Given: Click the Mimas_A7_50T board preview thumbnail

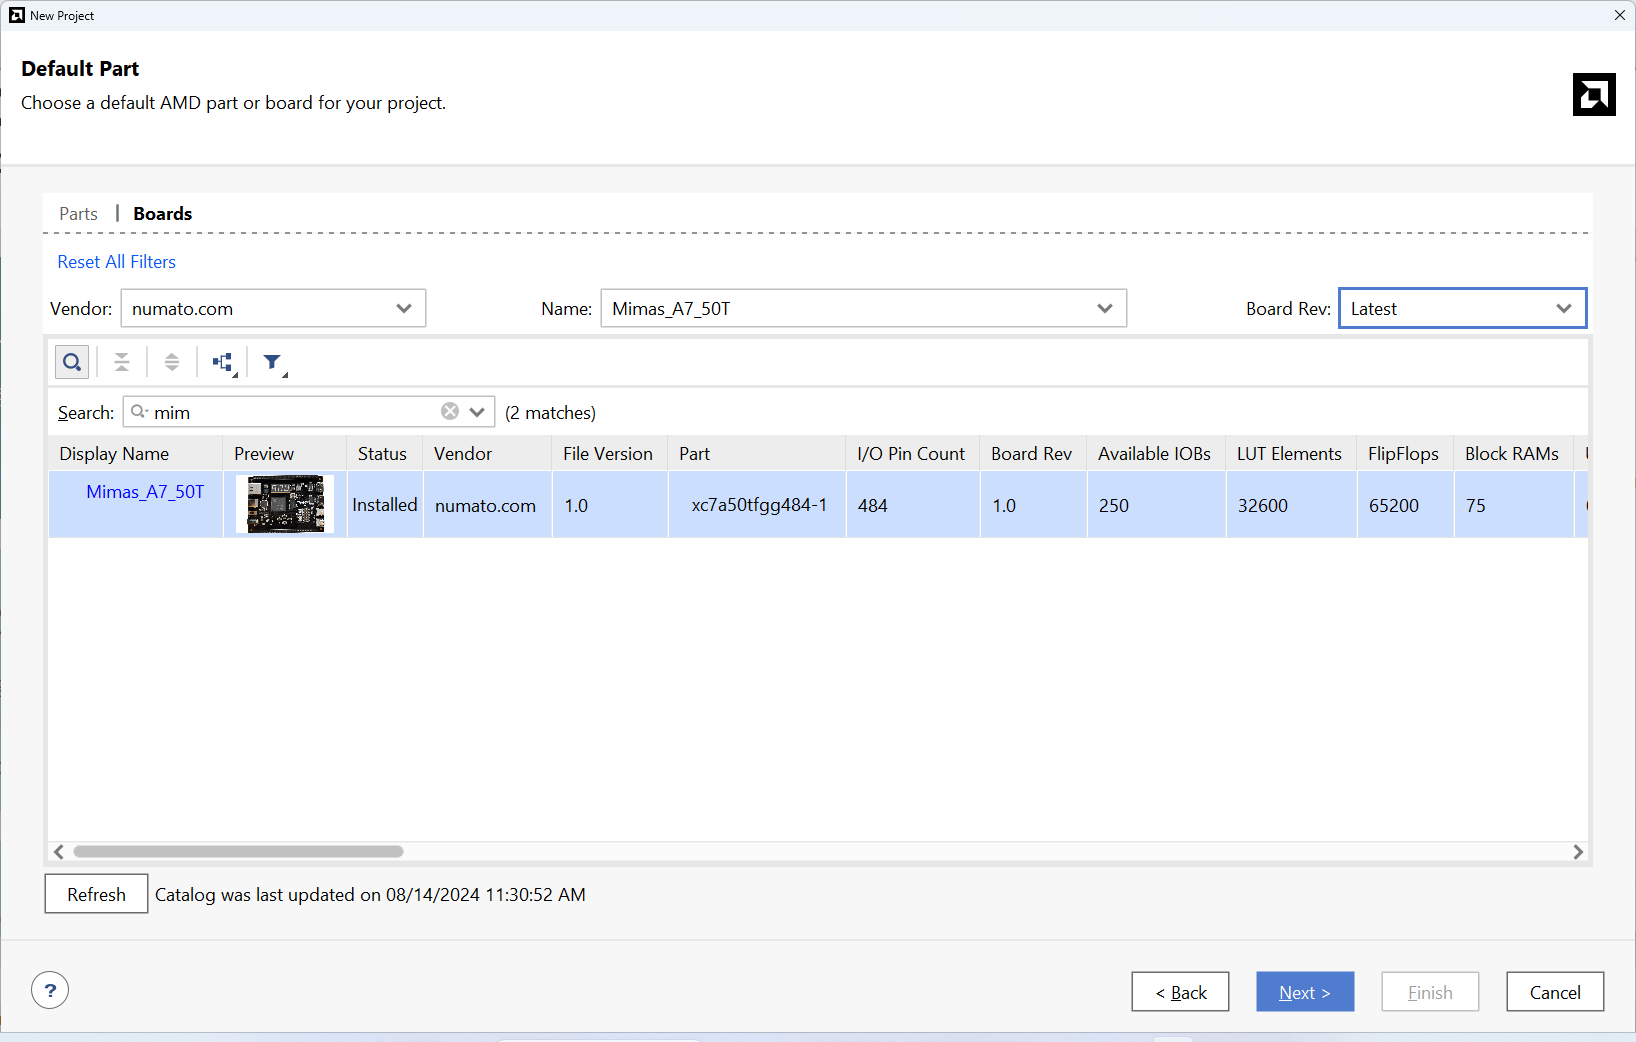Looking at the screenshot, I should coord(285,504).
